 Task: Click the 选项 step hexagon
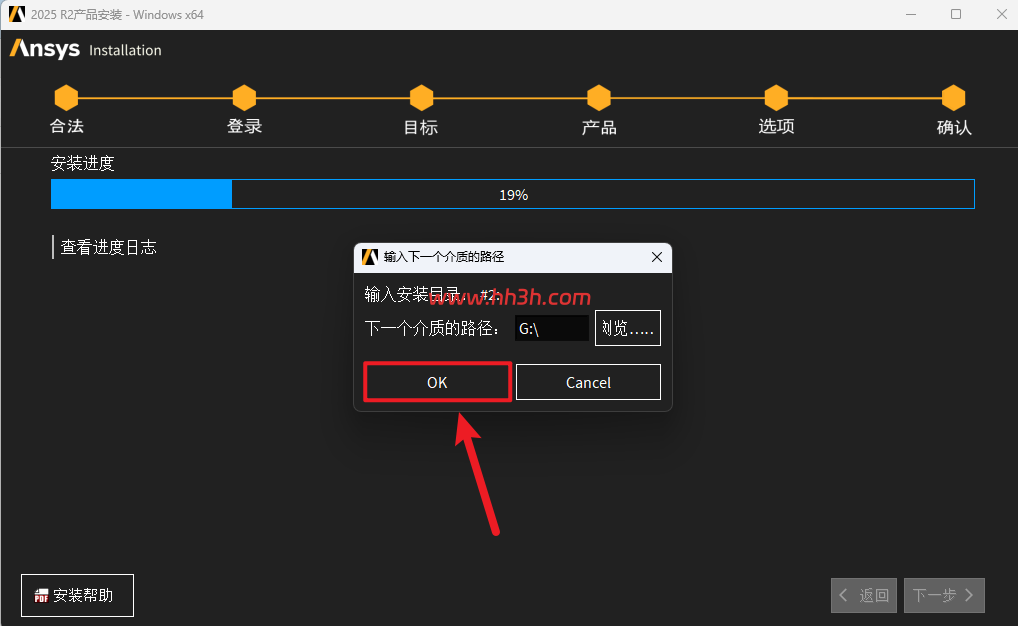tap(776, 98)
